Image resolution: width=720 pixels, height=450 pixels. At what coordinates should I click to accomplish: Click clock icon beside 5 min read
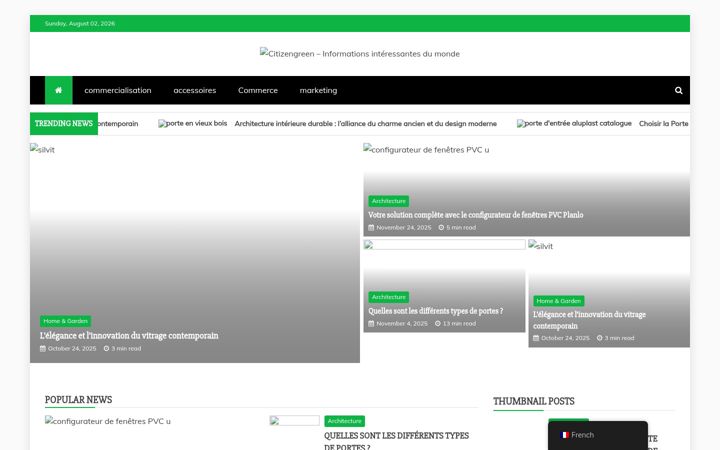[x=441, y=227]
